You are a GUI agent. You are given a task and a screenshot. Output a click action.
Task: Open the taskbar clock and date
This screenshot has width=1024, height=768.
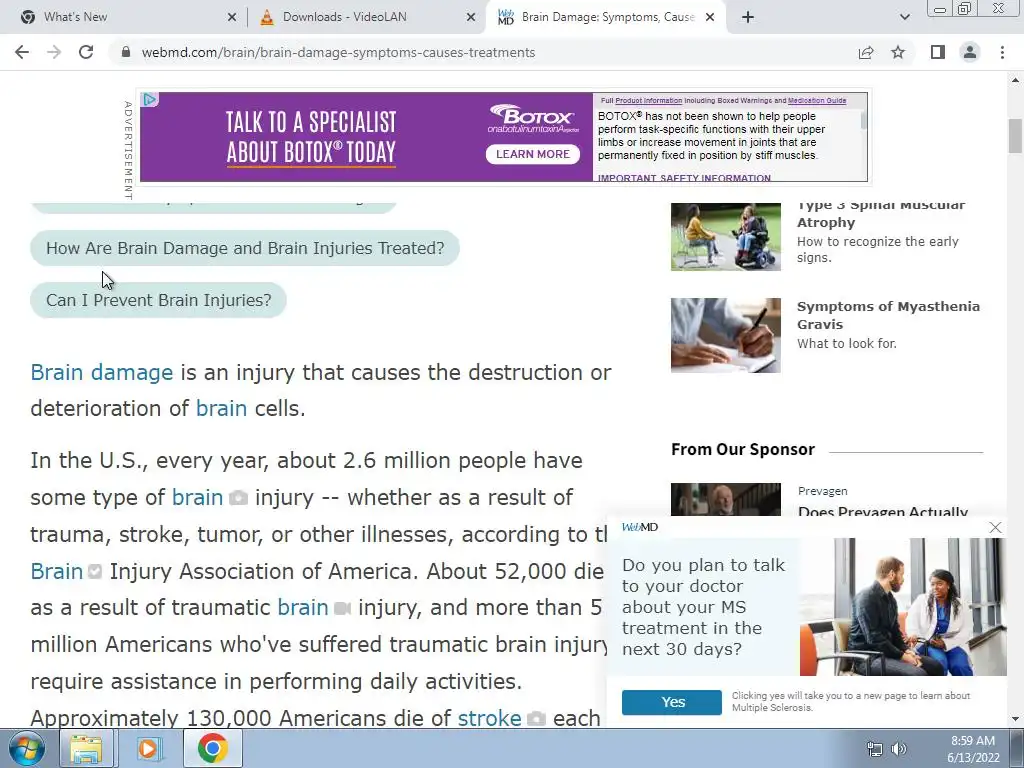pyautogui.click(x=973, y=749)
